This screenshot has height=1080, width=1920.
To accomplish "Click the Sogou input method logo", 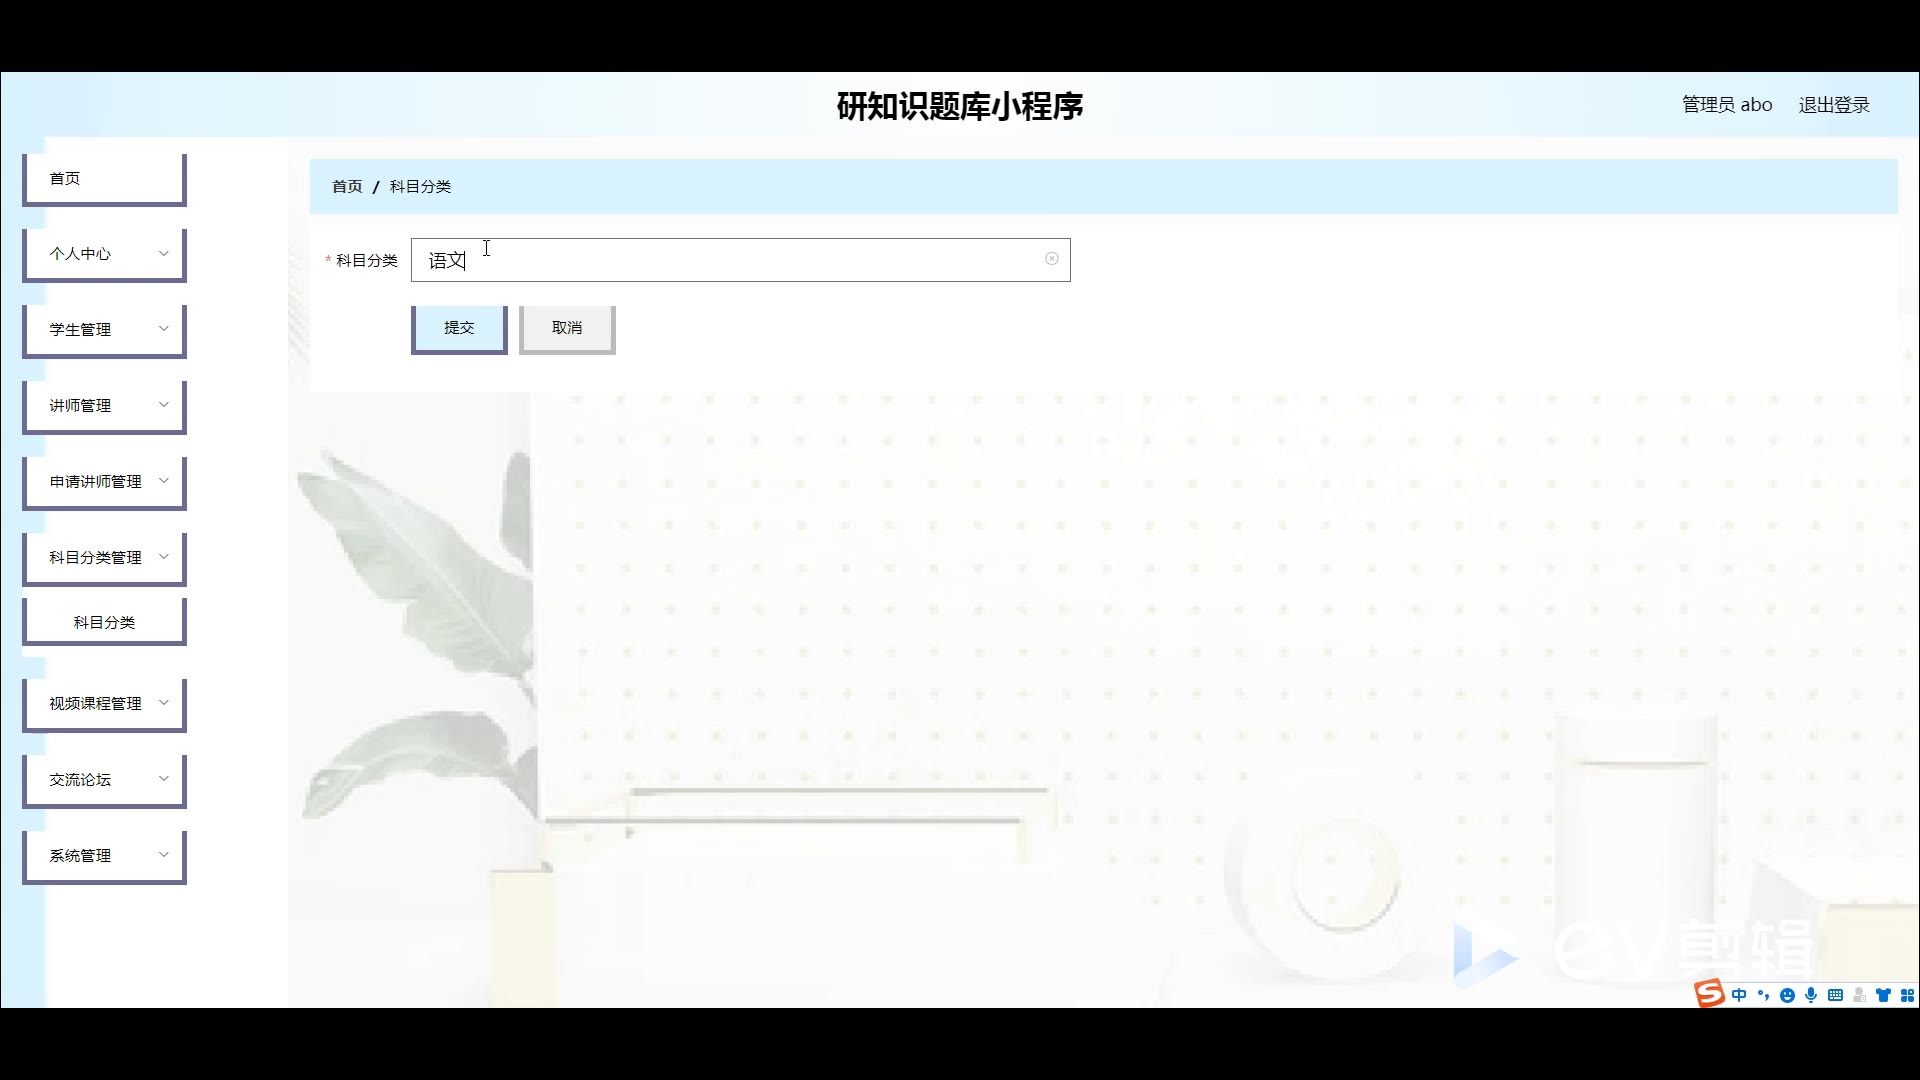I will point(1709,993).
